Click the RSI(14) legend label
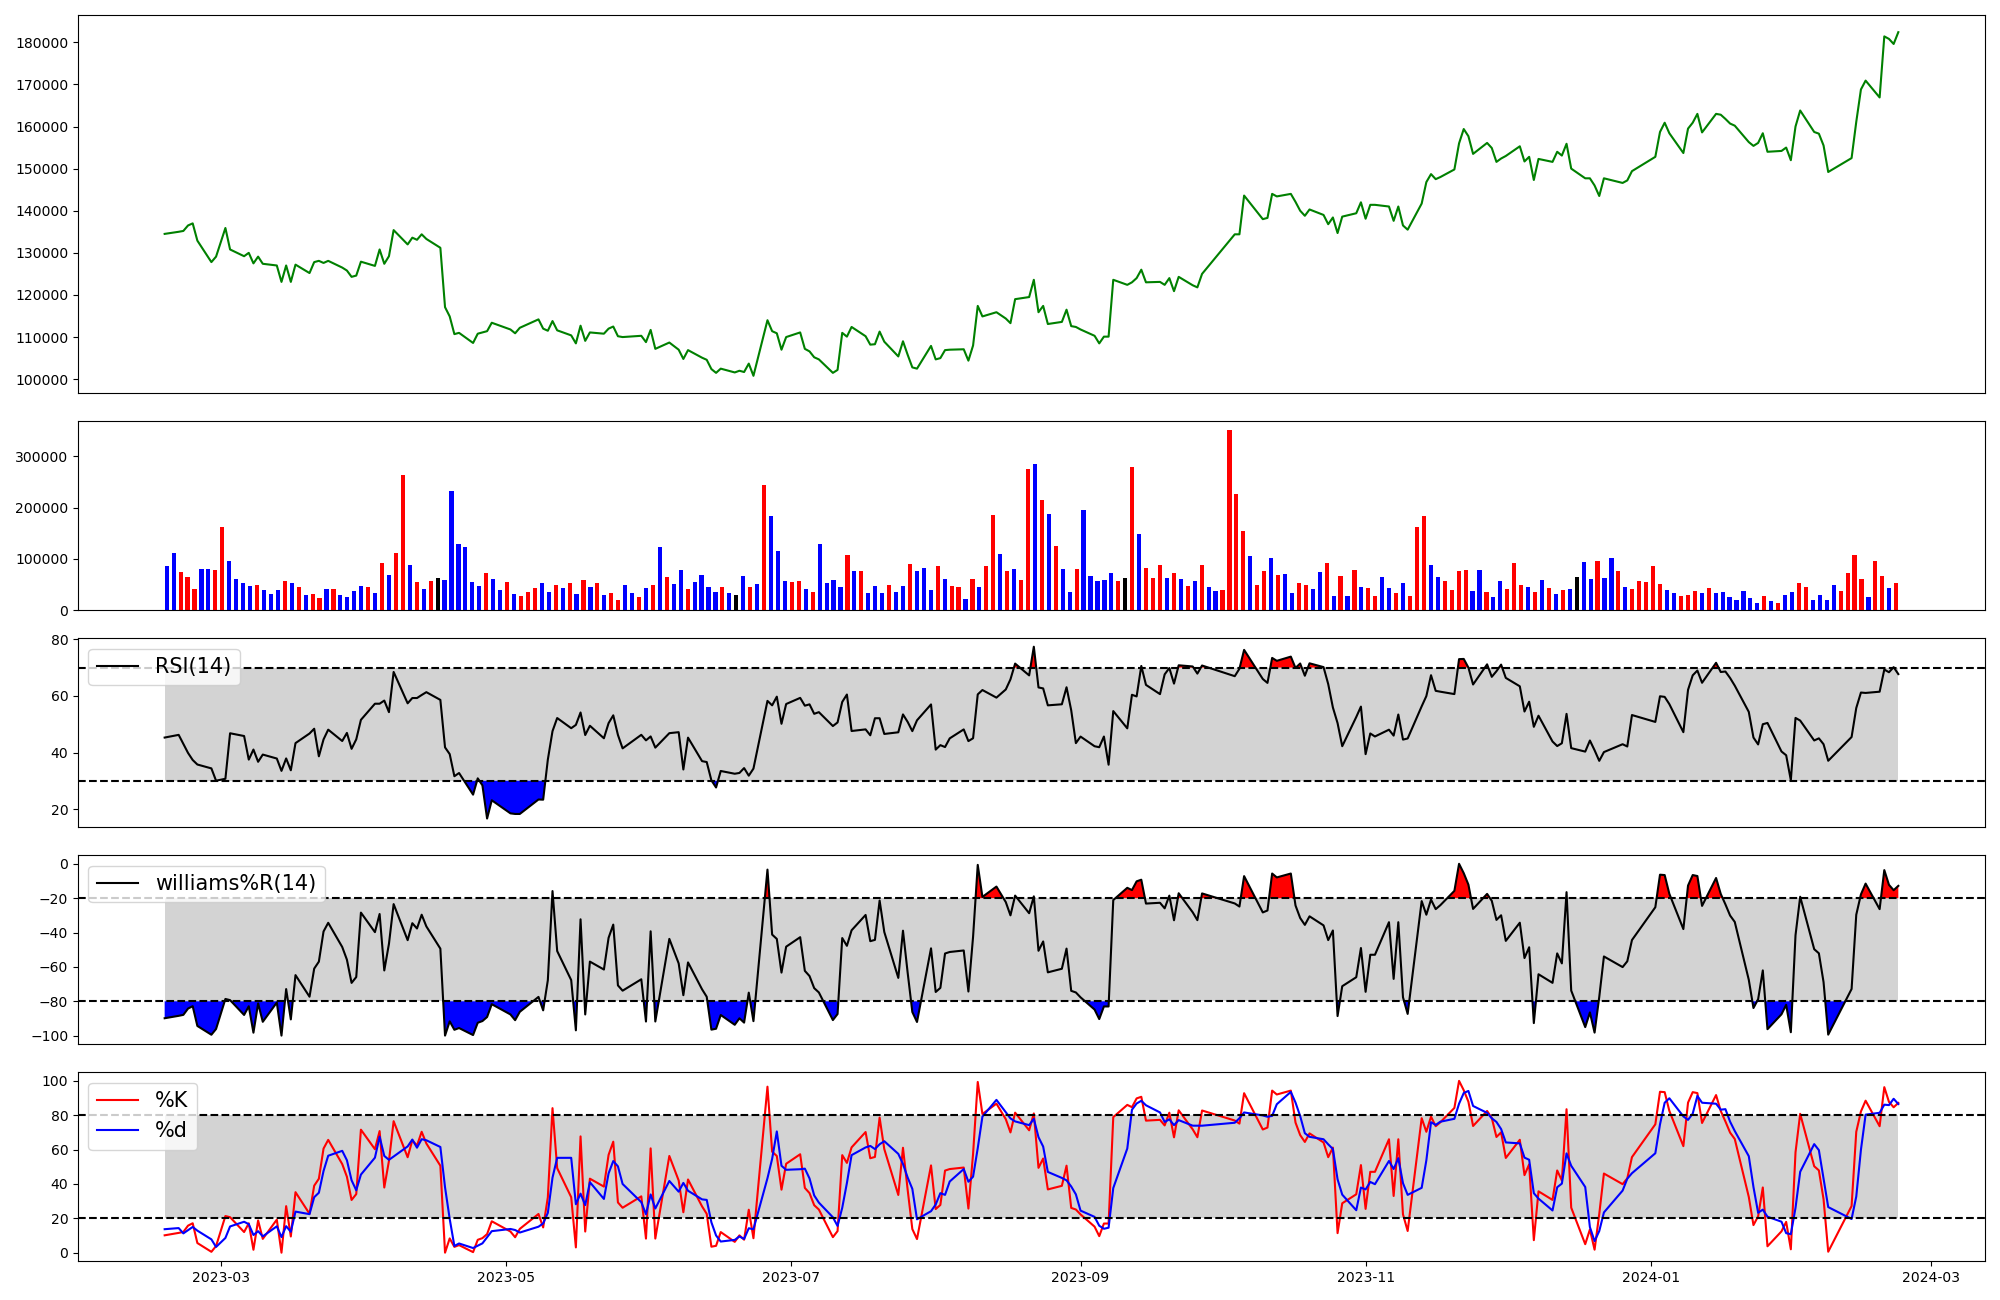This screenshot has width=2000, height=1300. pyautogui.click(x=192, y=666)
